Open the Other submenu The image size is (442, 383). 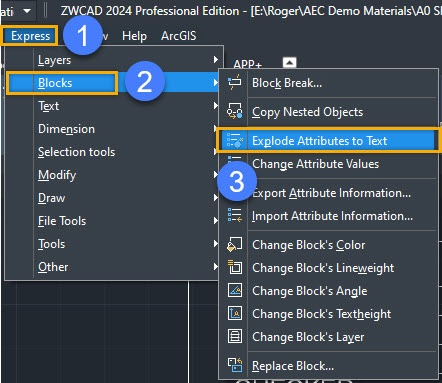coord(114,267)
